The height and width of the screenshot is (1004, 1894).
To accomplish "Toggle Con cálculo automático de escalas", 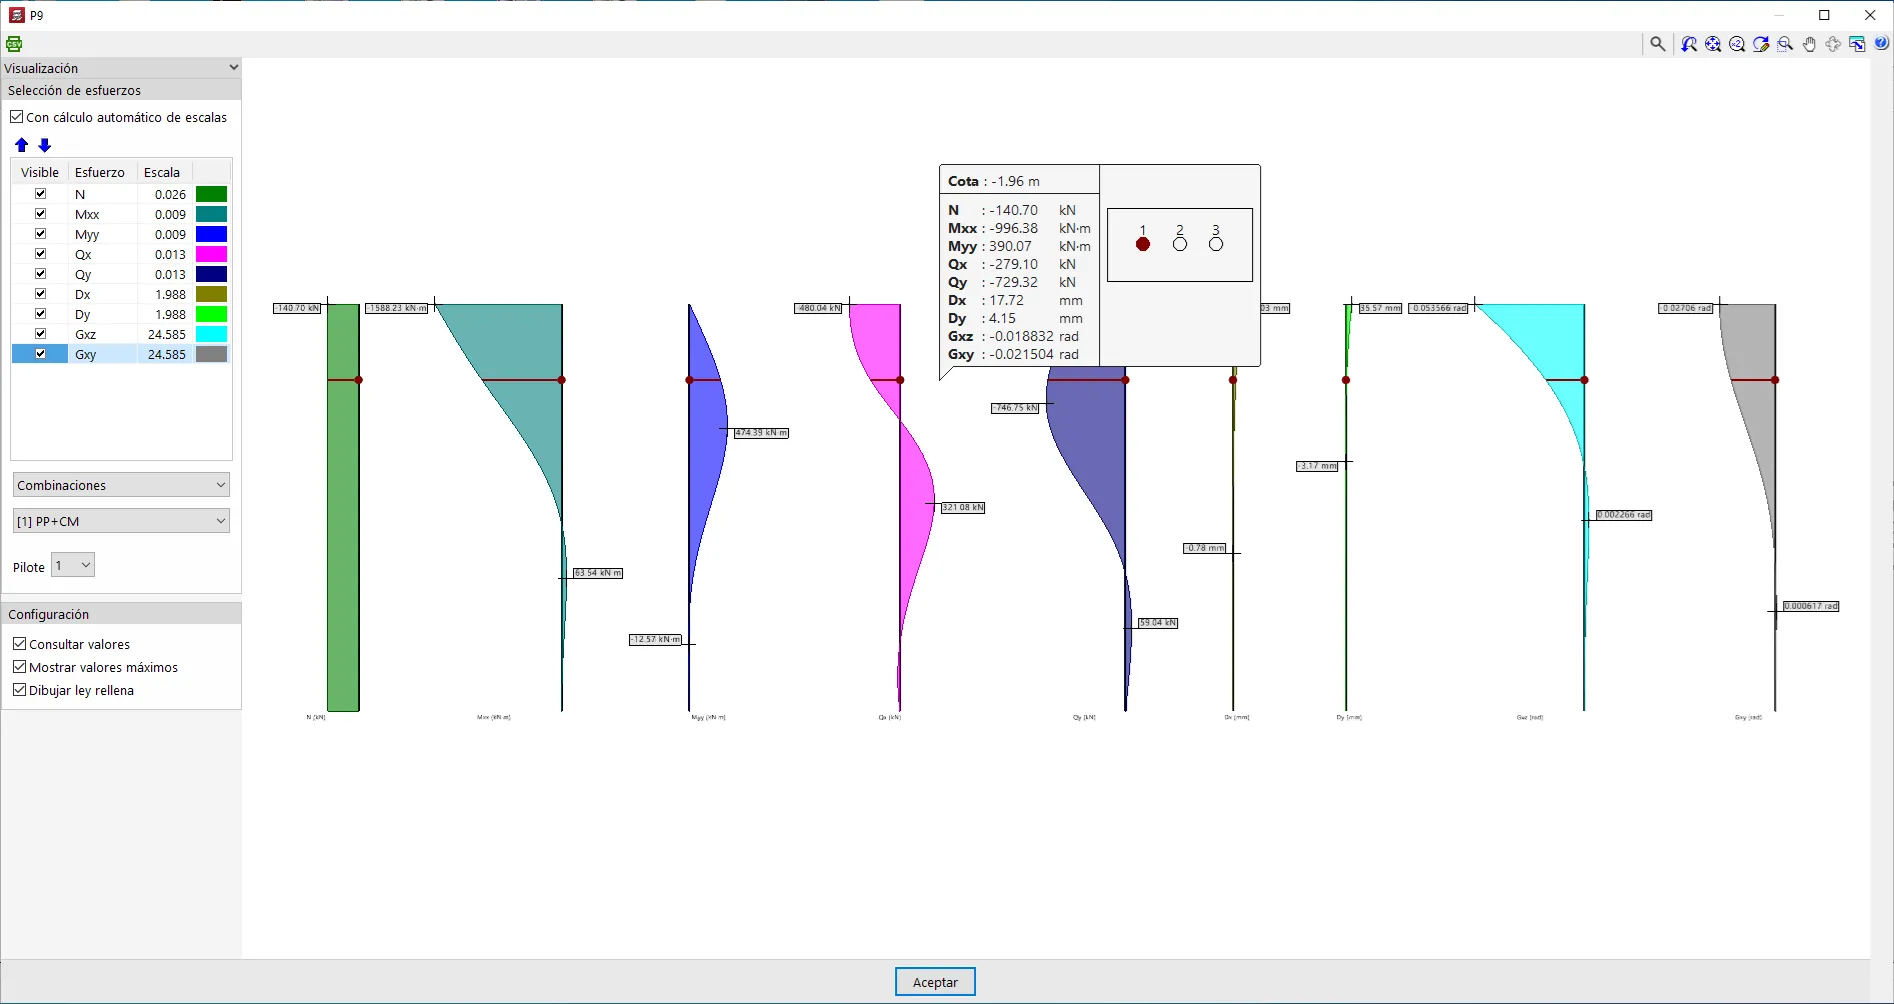I will (17, 117).
